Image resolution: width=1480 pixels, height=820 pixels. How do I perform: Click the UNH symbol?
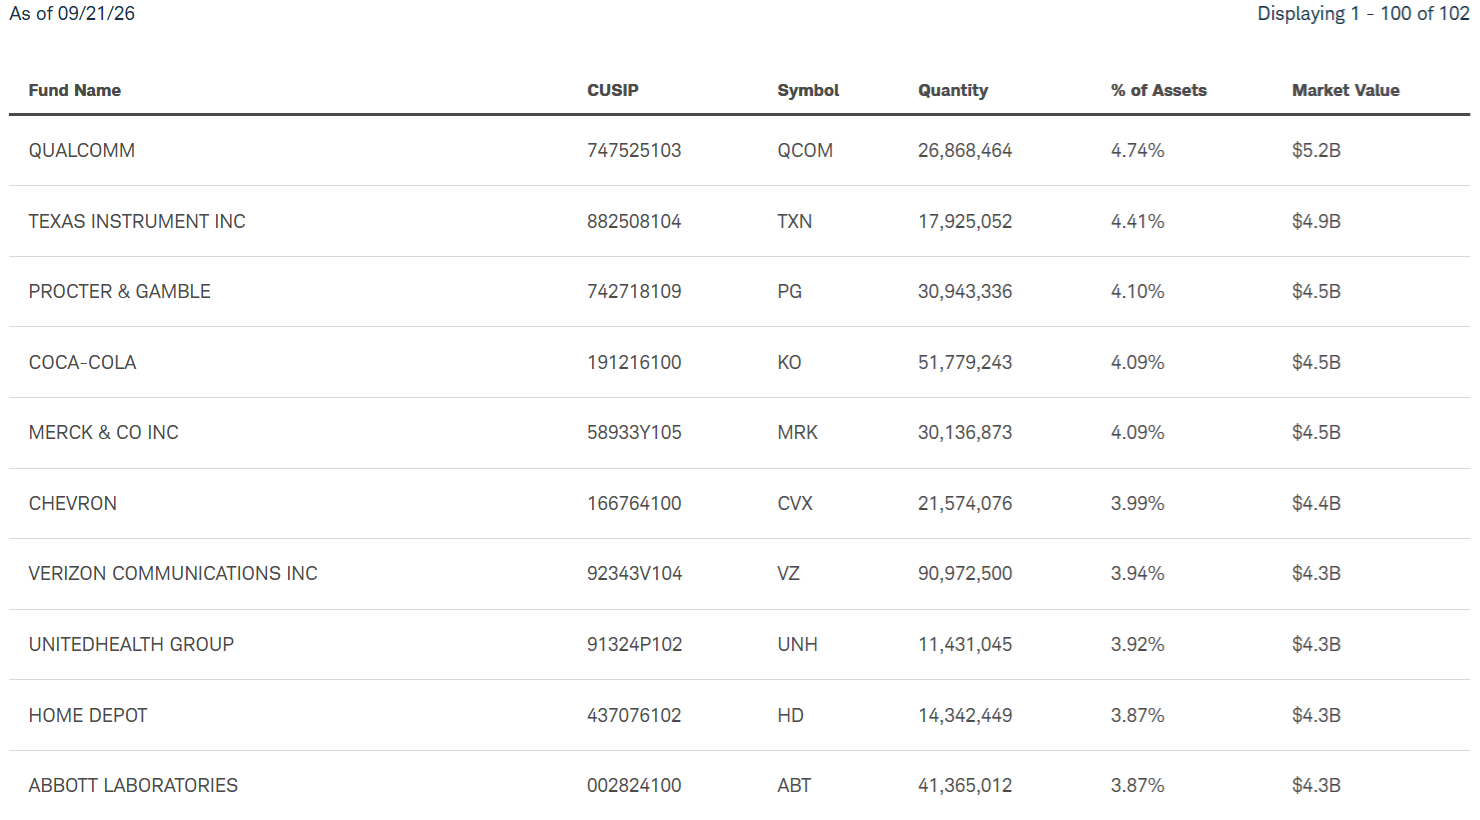coord(798,644)
